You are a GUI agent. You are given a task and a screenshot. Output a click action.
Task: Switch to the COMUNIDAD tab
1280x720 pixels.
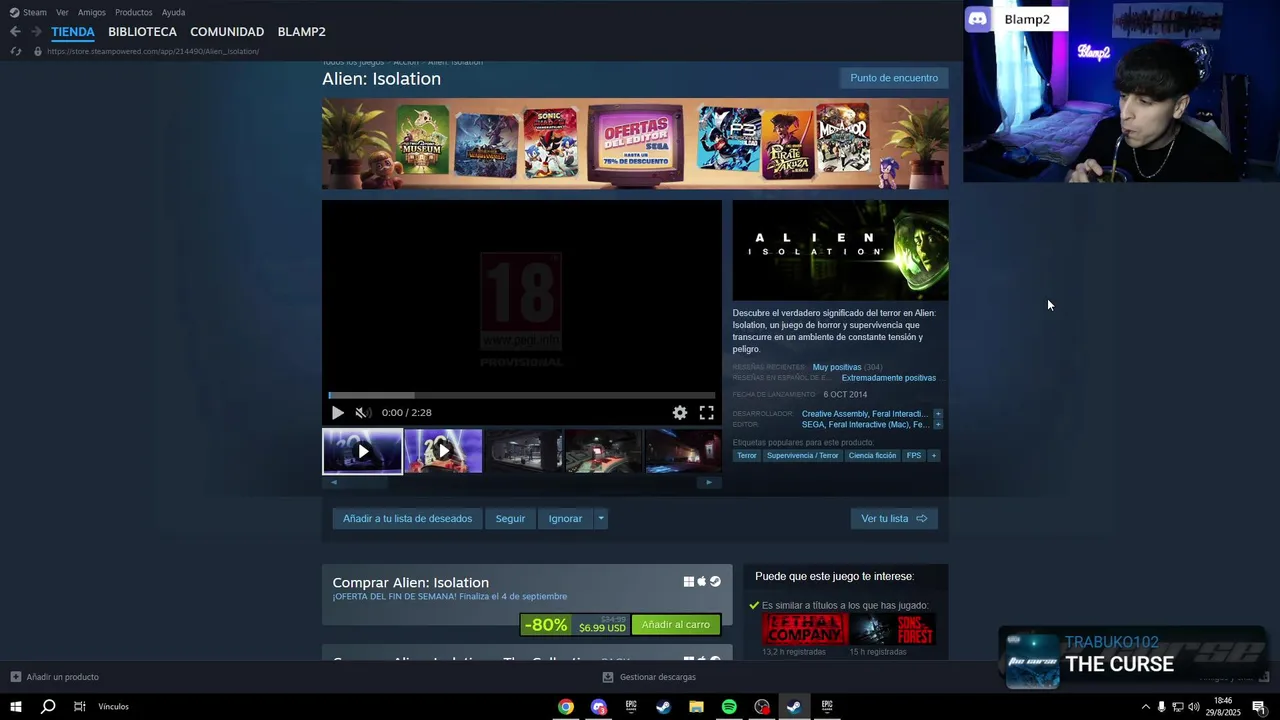coord(227,32)
